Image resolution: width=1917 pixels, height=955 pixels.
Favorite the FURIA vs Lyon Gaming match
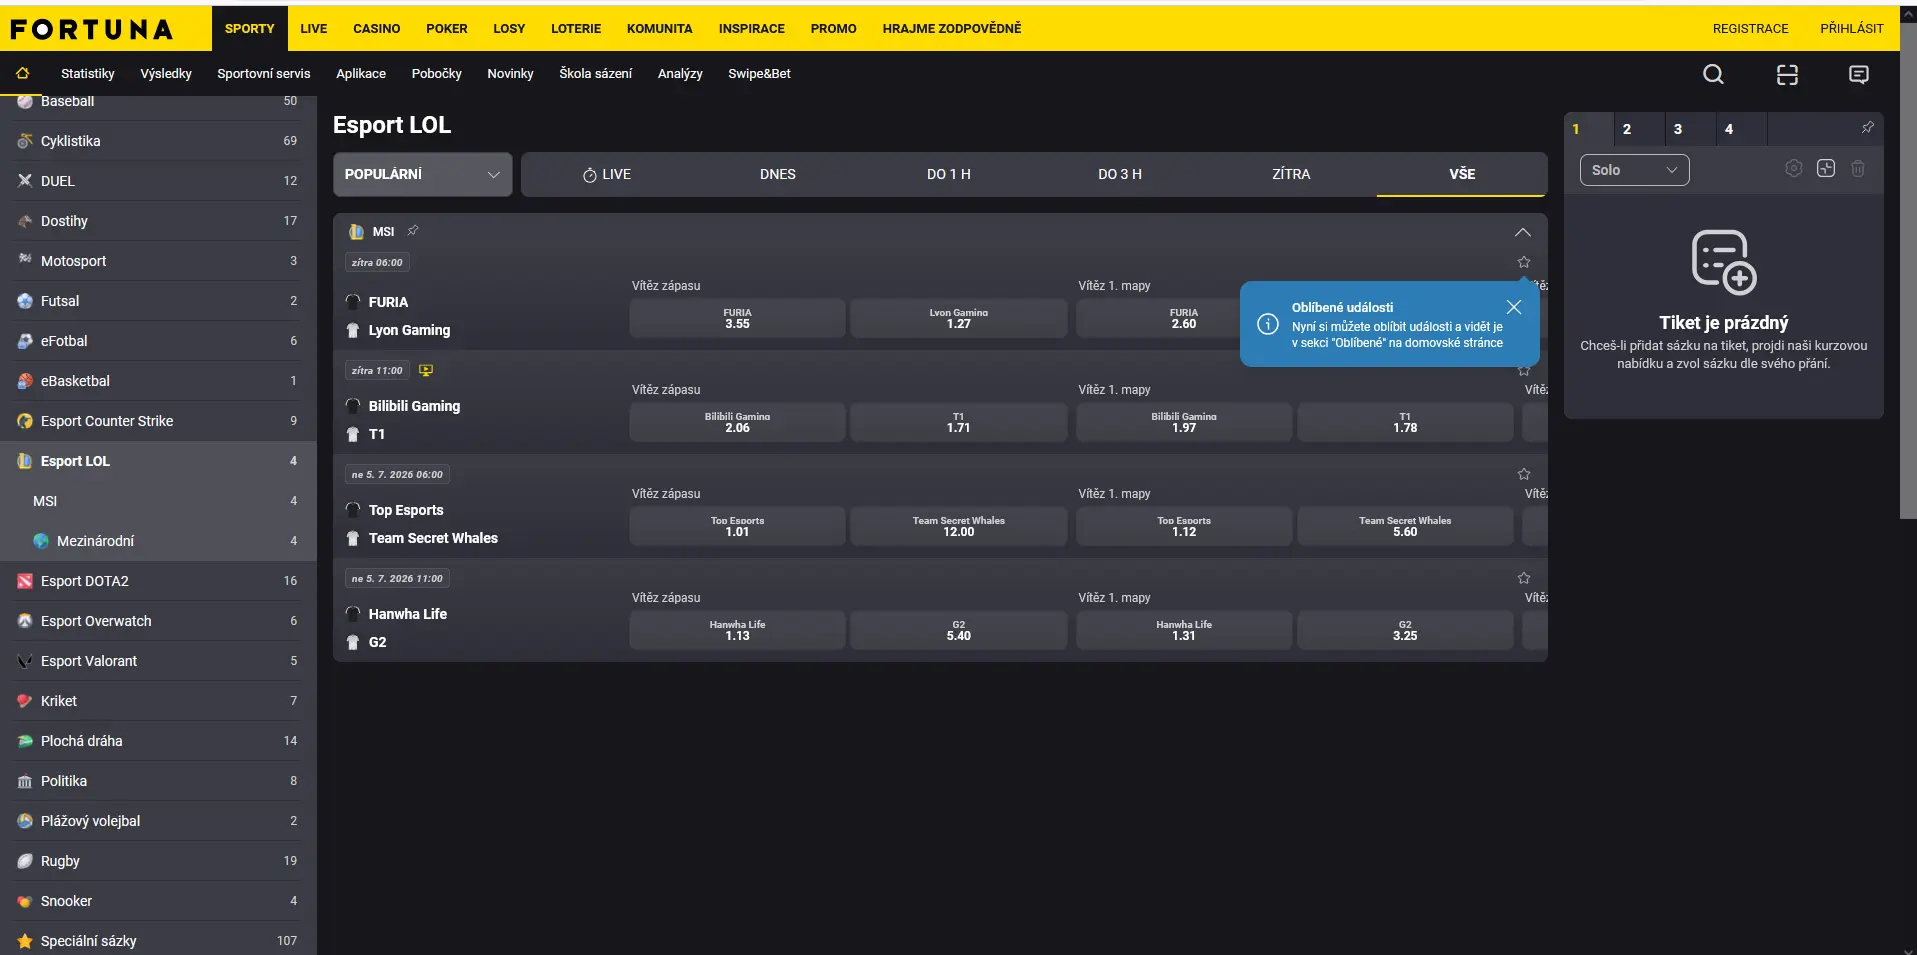click(x=1524, y=262)
